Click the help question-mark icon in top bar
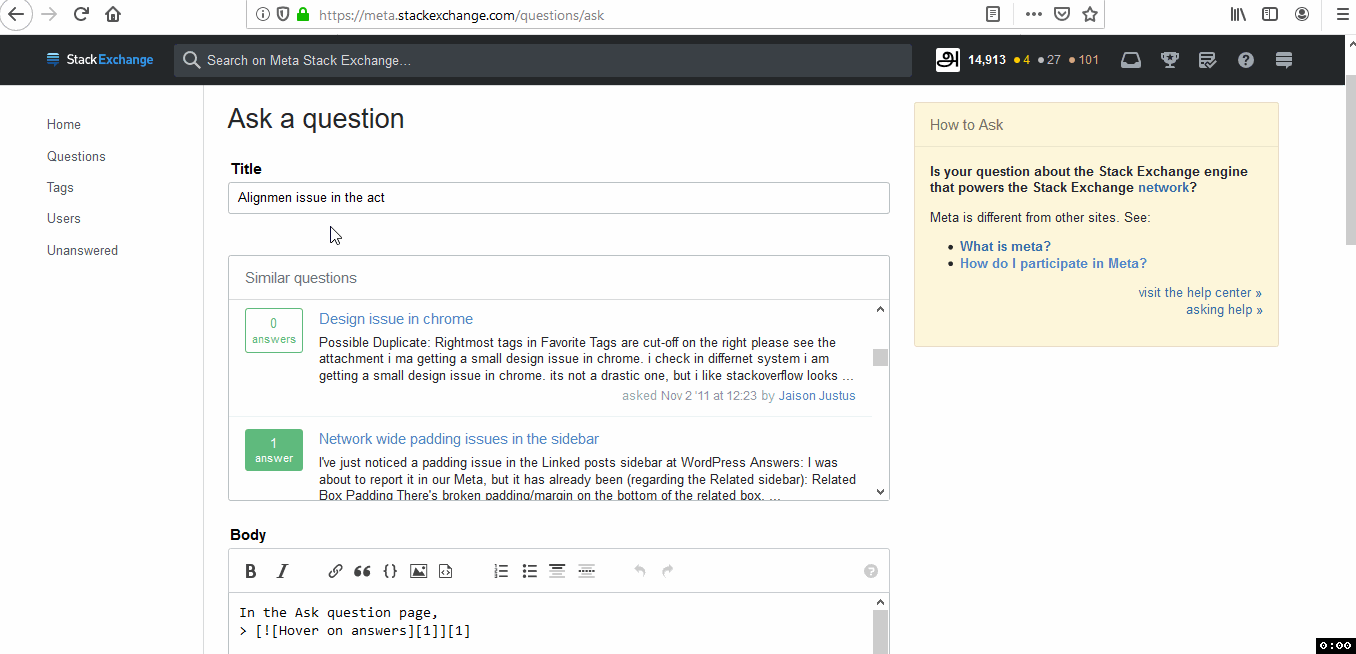Screen dimensions: 1356x654 point(1245,60)
